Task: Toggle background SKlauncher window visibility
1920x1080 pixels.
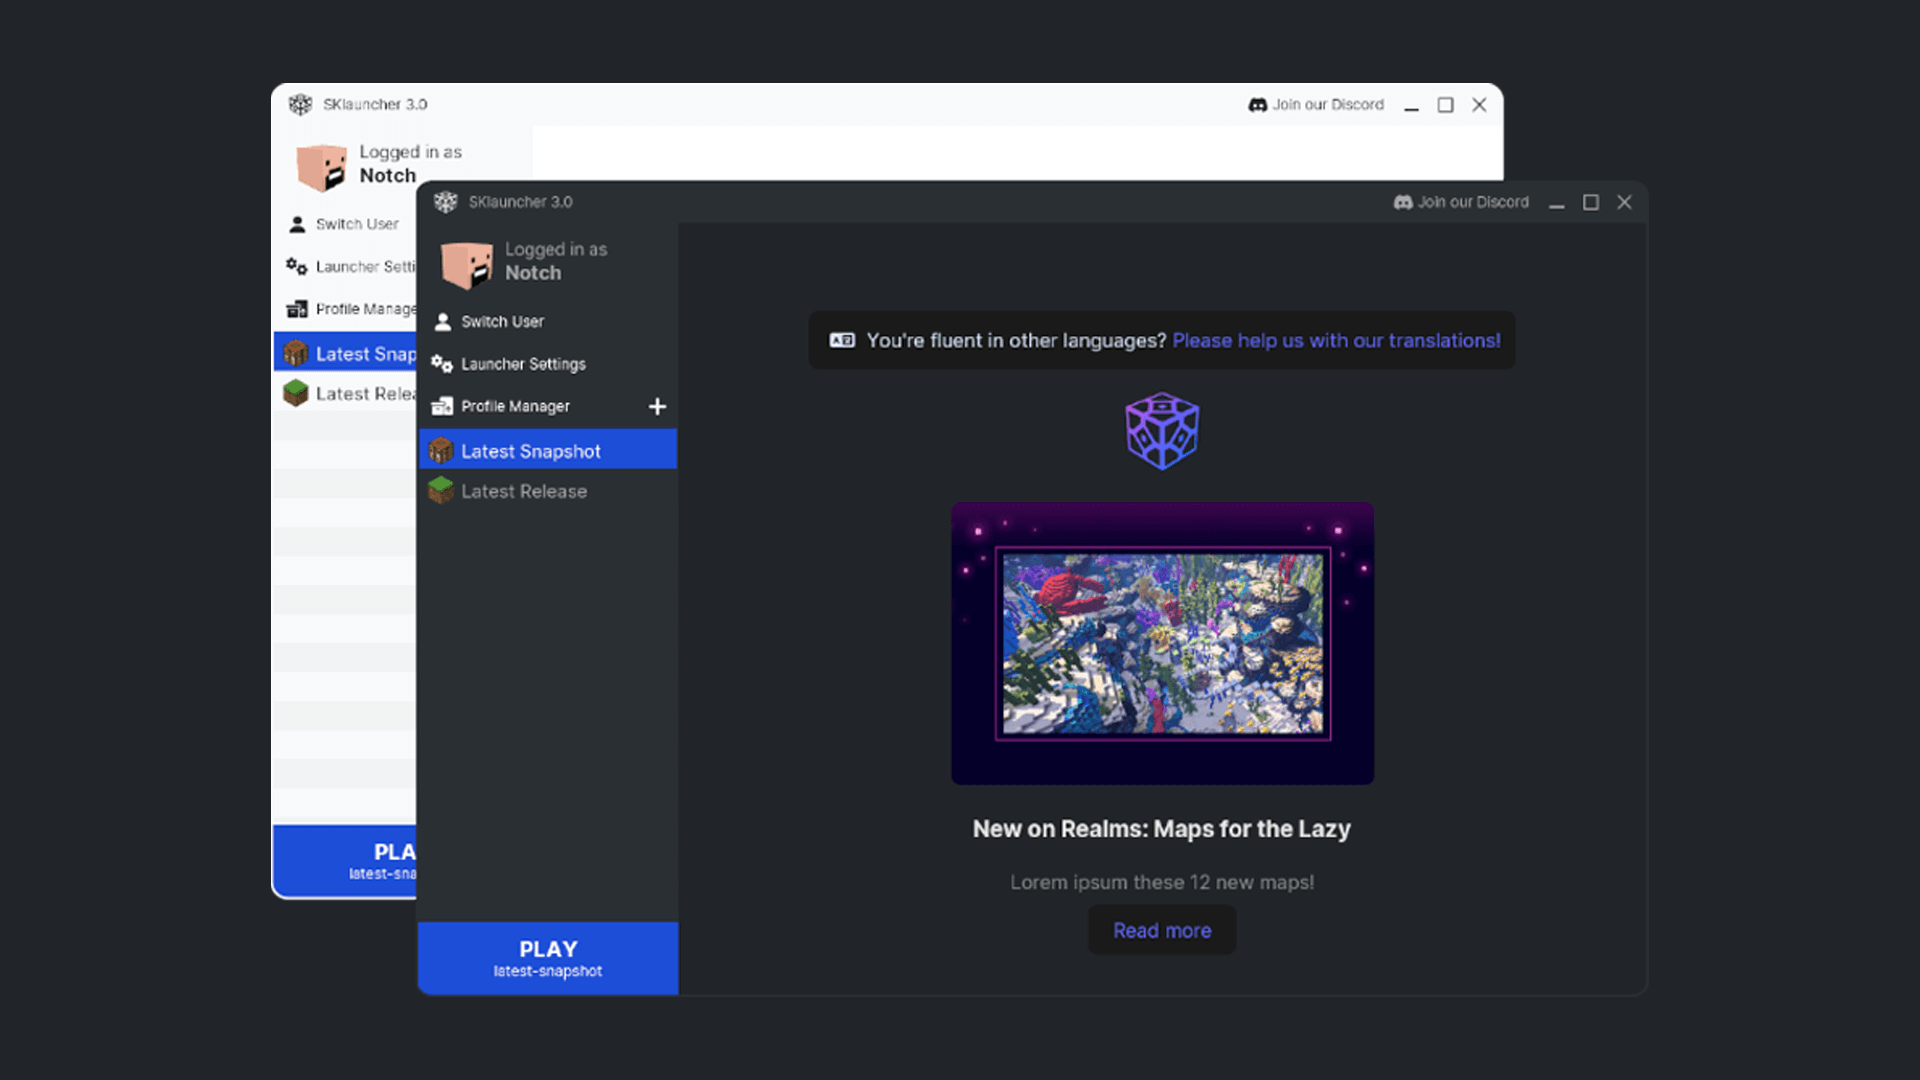Action: pos(1411,104)
